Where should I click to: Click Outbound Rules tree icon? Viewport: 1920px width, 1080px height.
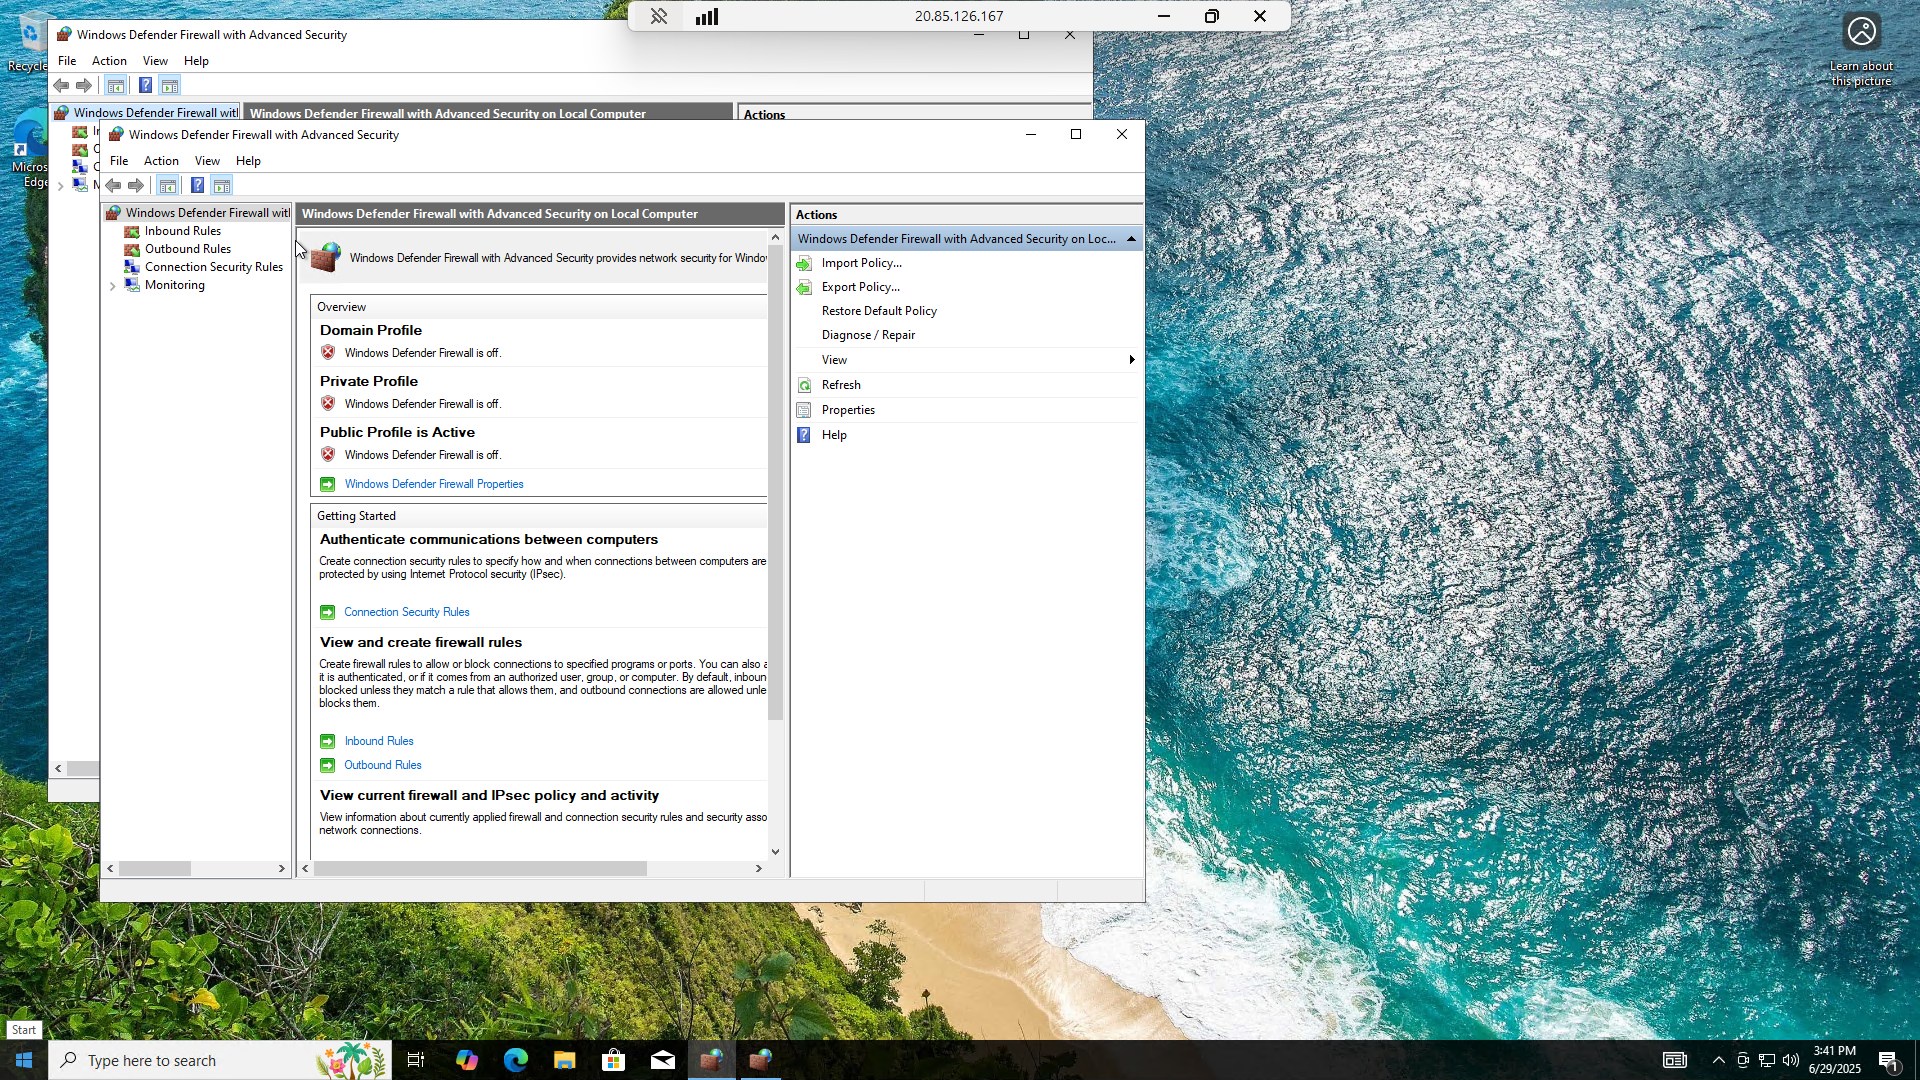click(132, 249)
